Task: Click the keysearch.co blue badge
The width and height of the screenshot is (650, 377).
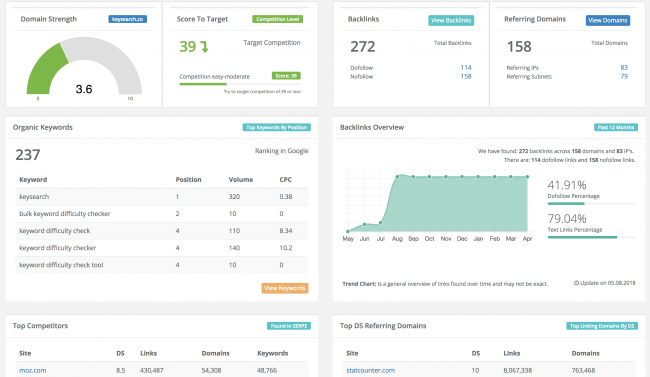Action: coord(128,19)
